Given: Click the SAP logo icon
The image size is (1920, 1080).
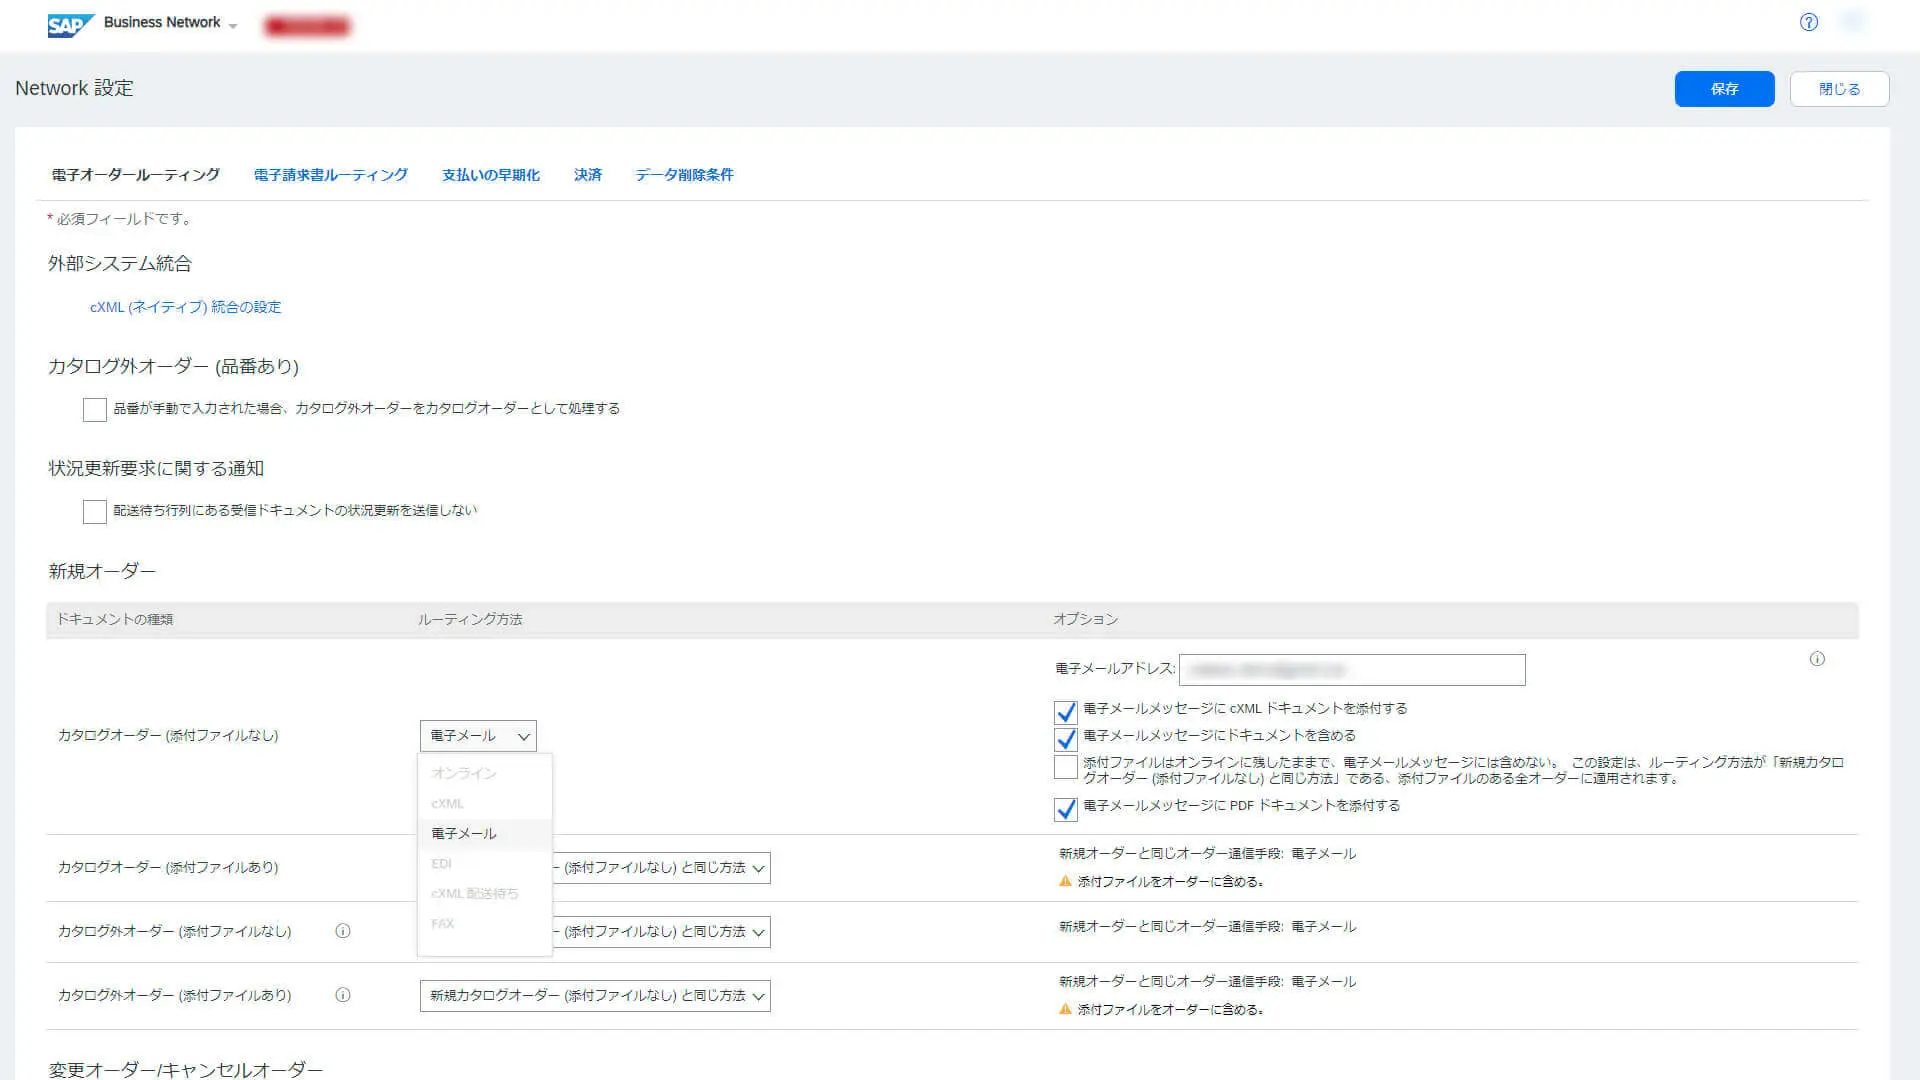Looking at the screenshot, I should 70,24.
